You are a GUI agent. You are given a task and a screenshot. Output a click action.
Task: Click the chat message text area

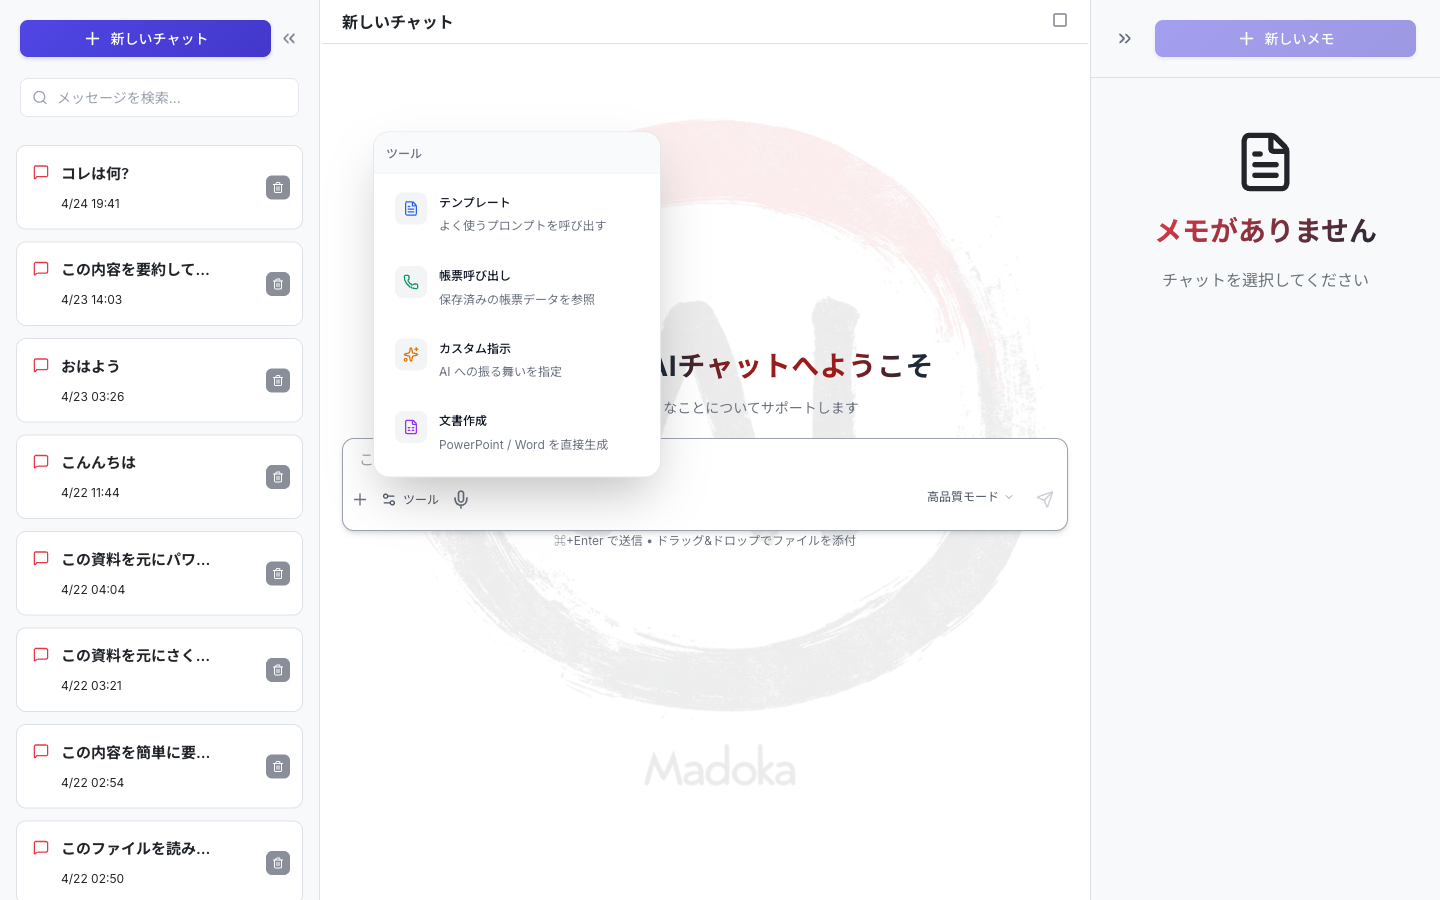[705, 460]
